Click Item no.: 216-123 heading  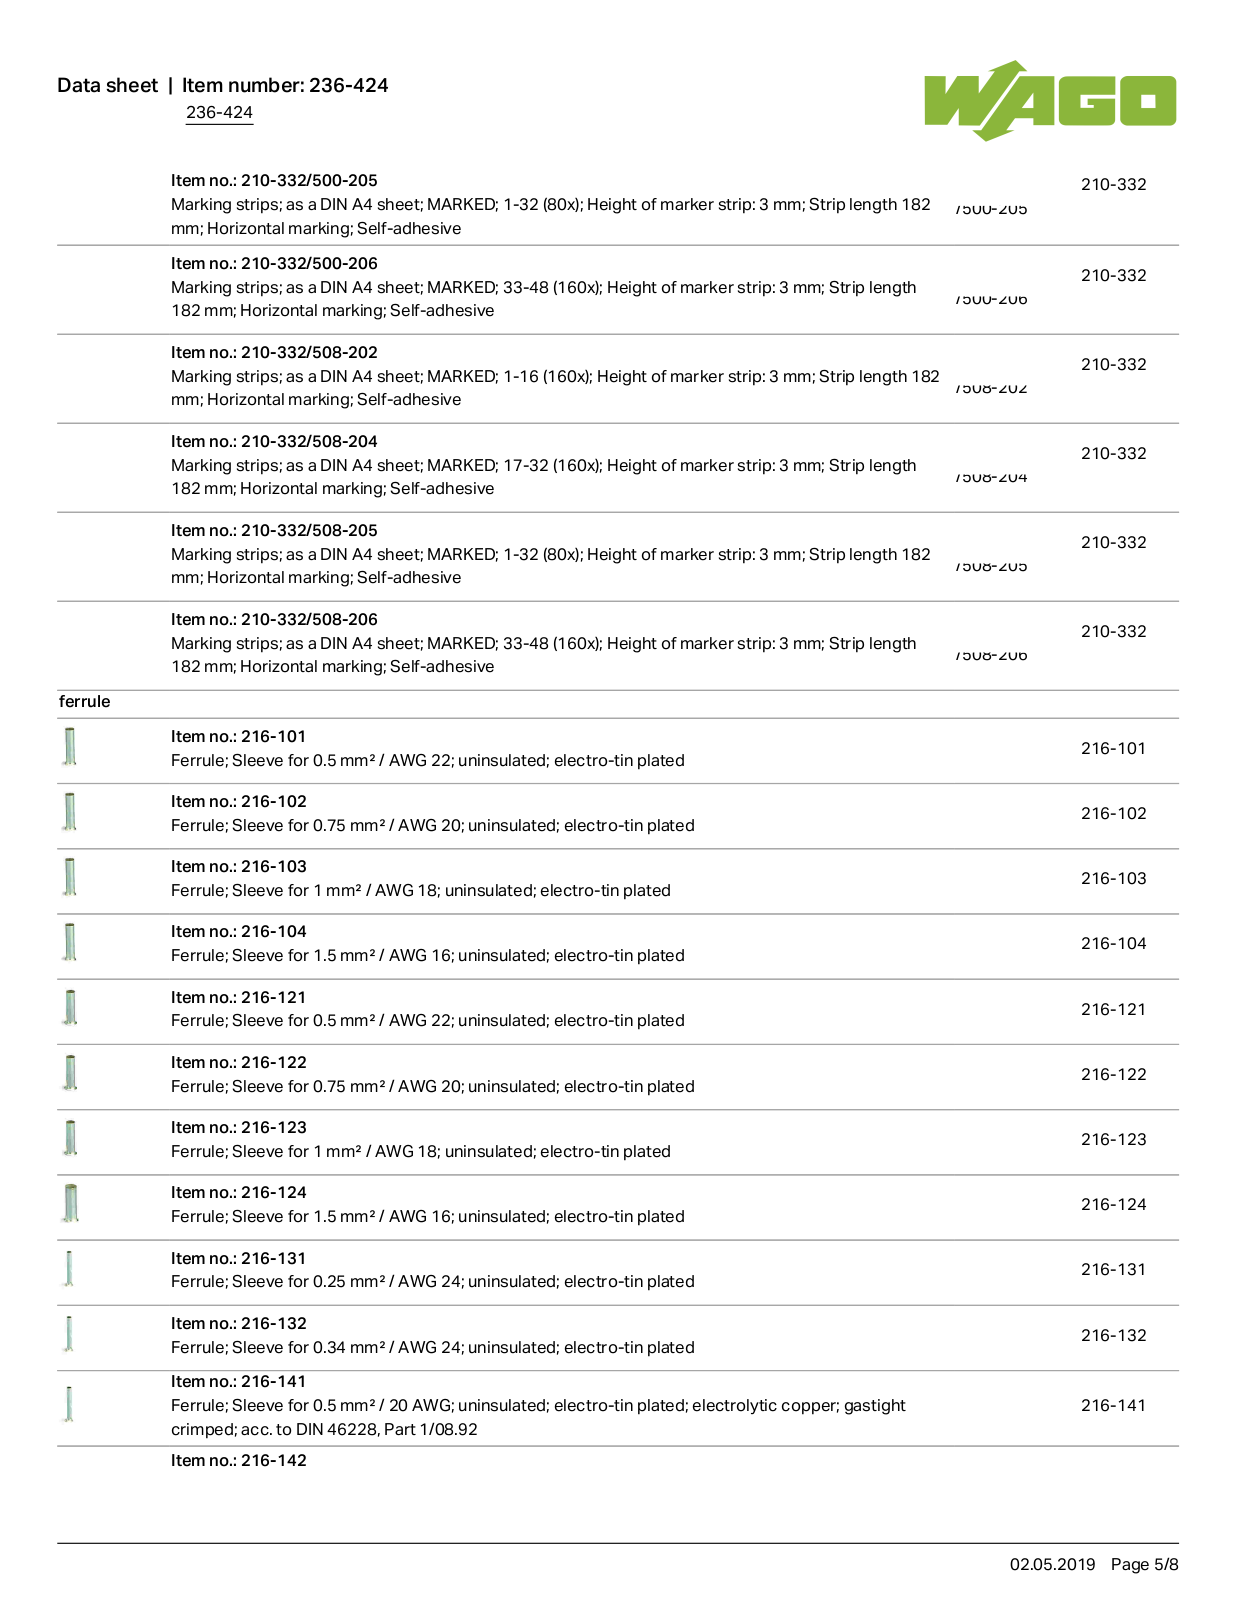click(x=239, y=1127)
